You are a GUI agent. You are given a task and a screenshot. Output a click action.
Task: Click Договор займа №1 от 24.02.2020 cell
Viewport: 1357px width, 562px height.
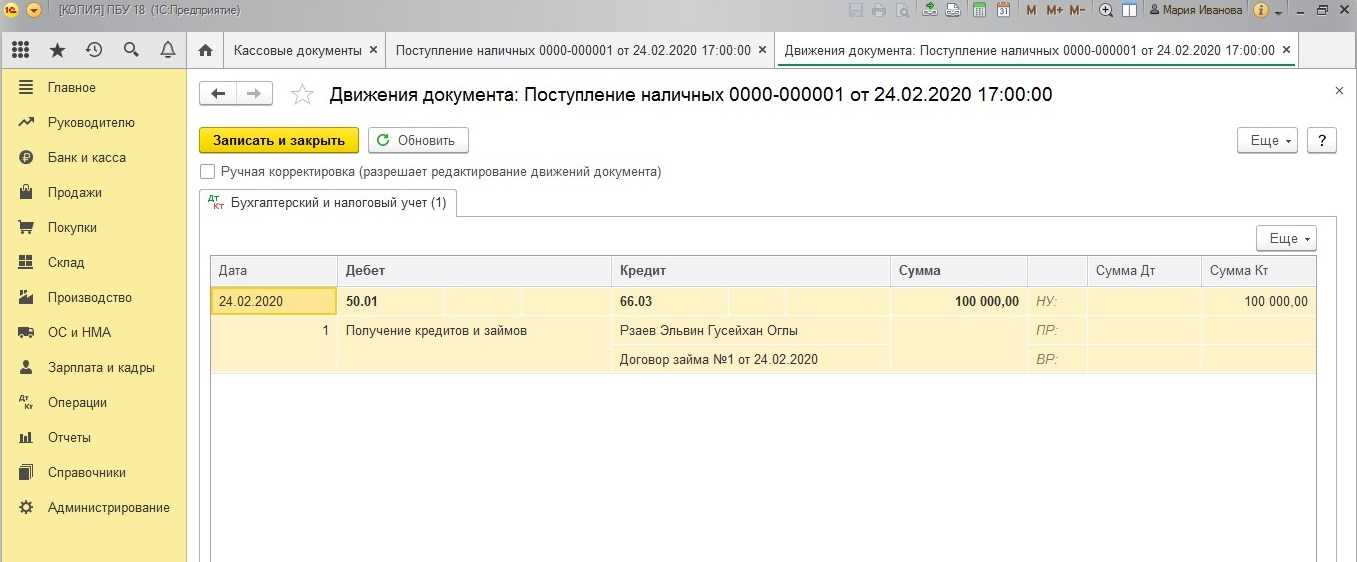[x=751, y=359]
